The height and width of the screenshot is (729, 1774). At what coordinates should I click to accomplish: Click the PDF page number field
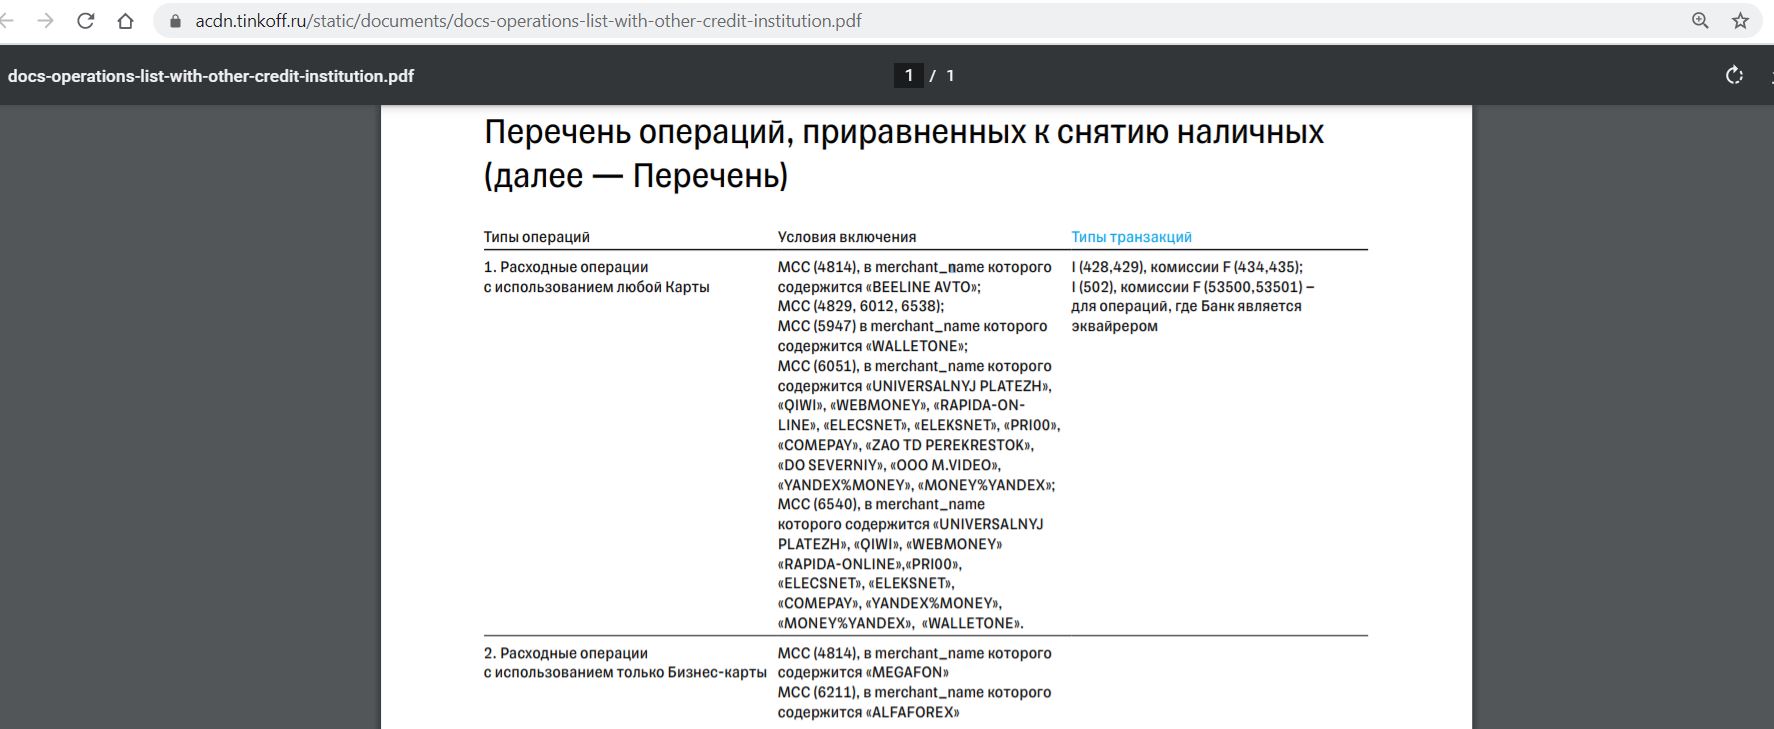908,75
